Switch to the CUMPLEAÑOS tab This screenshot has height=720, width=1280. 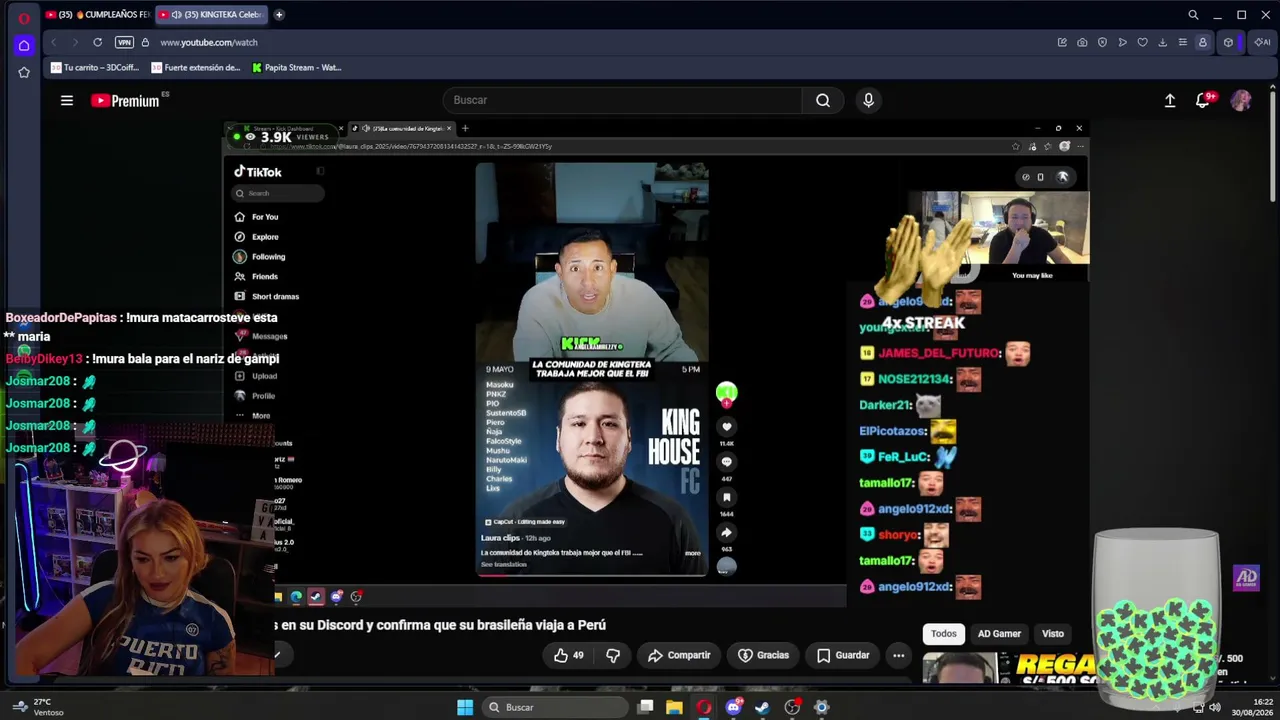click(96, 15)
